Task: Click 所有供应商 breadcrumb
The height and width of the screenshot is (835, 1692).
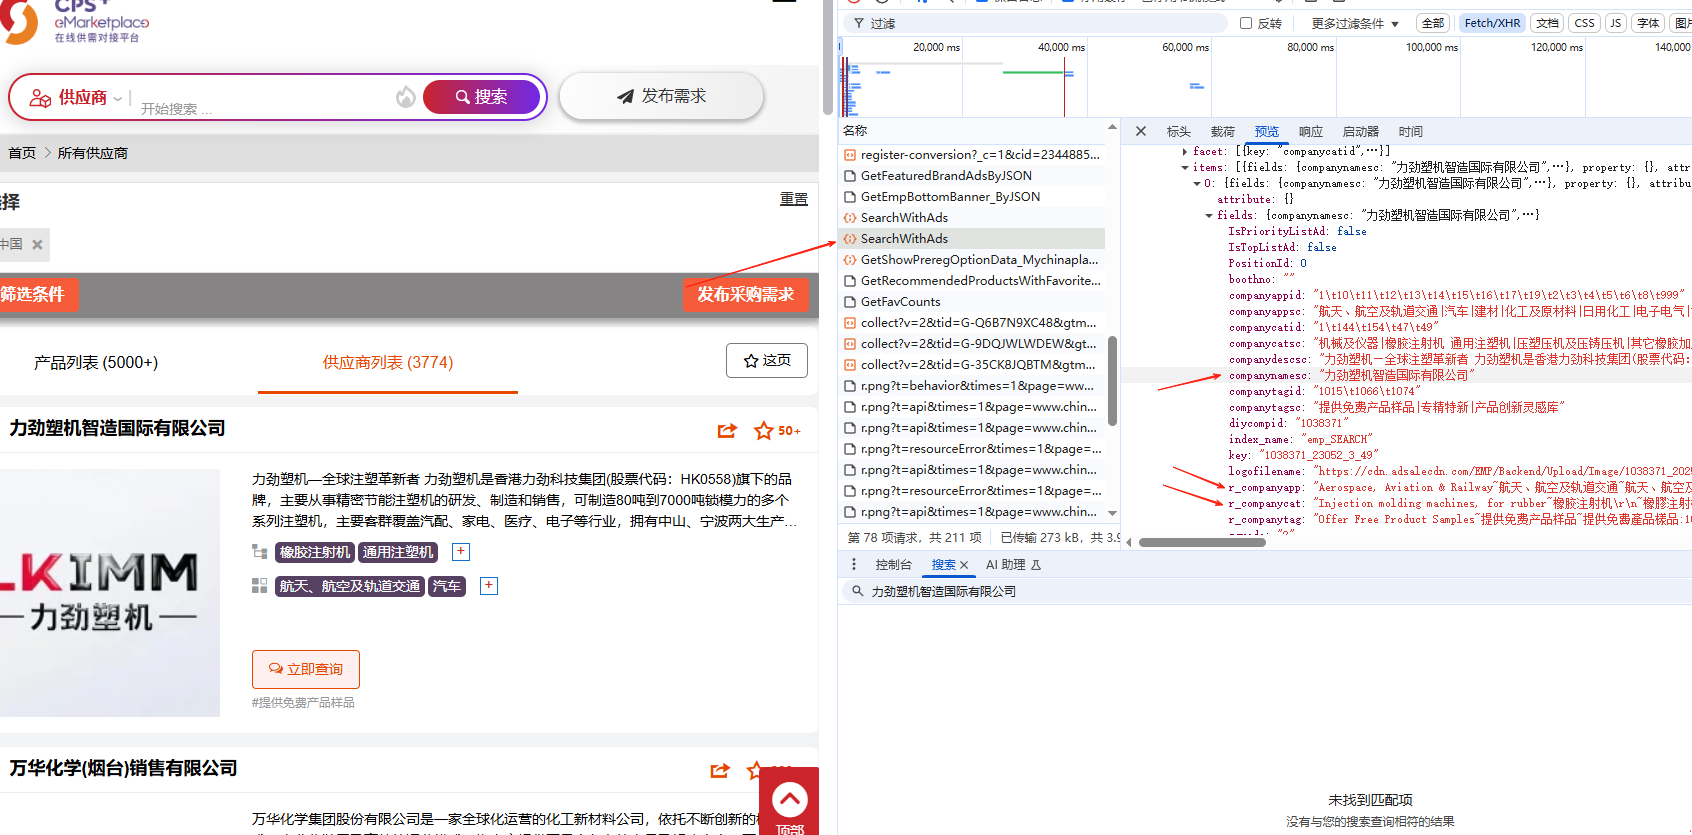Action: coord(93,153)
